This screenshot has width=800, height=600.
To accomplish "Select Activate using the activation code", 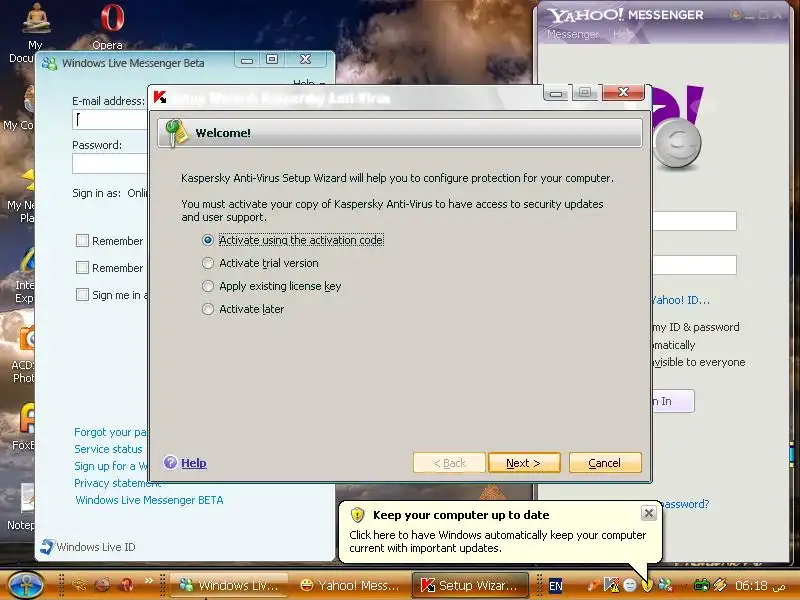I will [x=208, y=240].
